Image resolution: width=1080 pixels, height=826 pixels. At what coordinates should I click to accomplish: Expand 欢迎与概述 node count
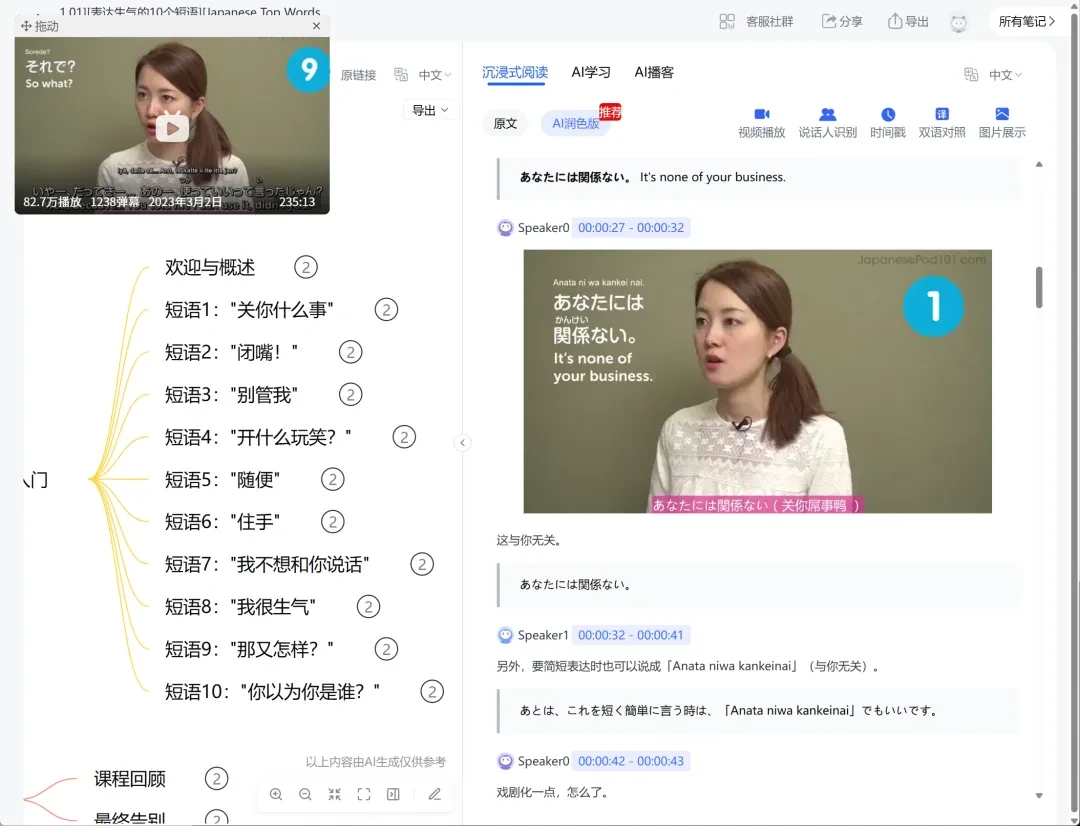(306, 267)
